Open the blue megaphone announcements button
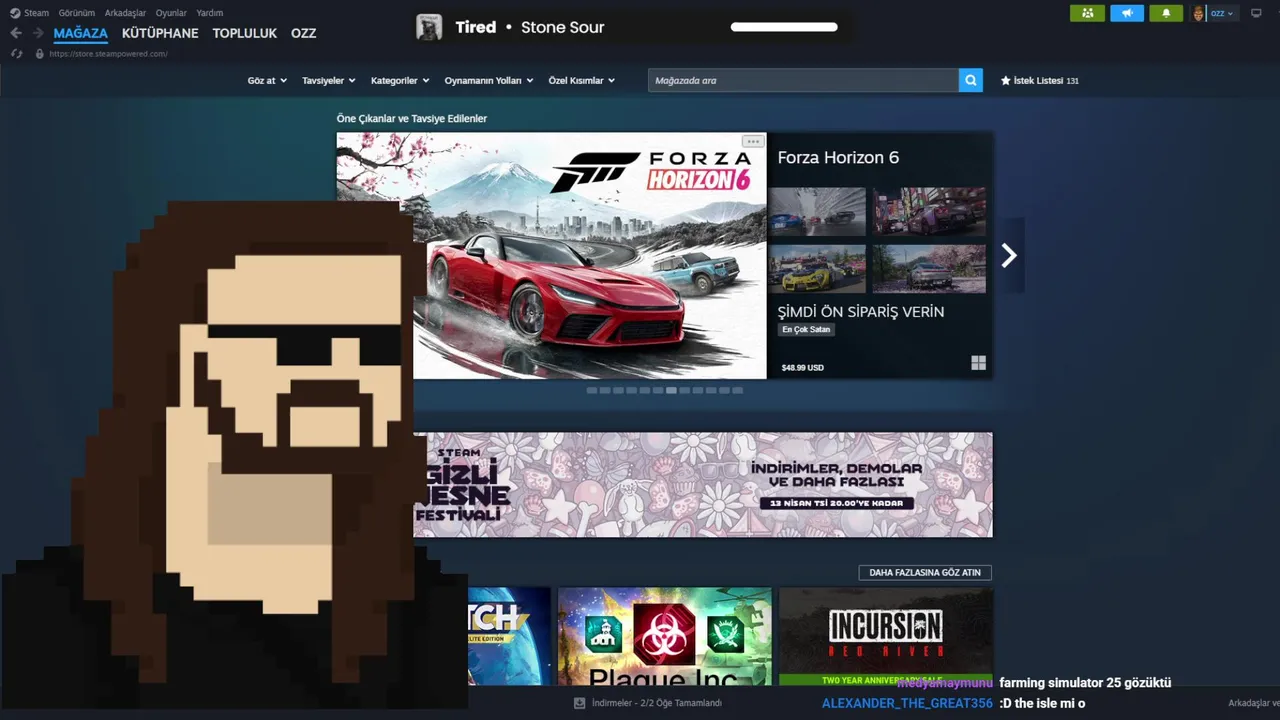The width and height of the screenshot is (1280, 720). (x=1127, y=13)
